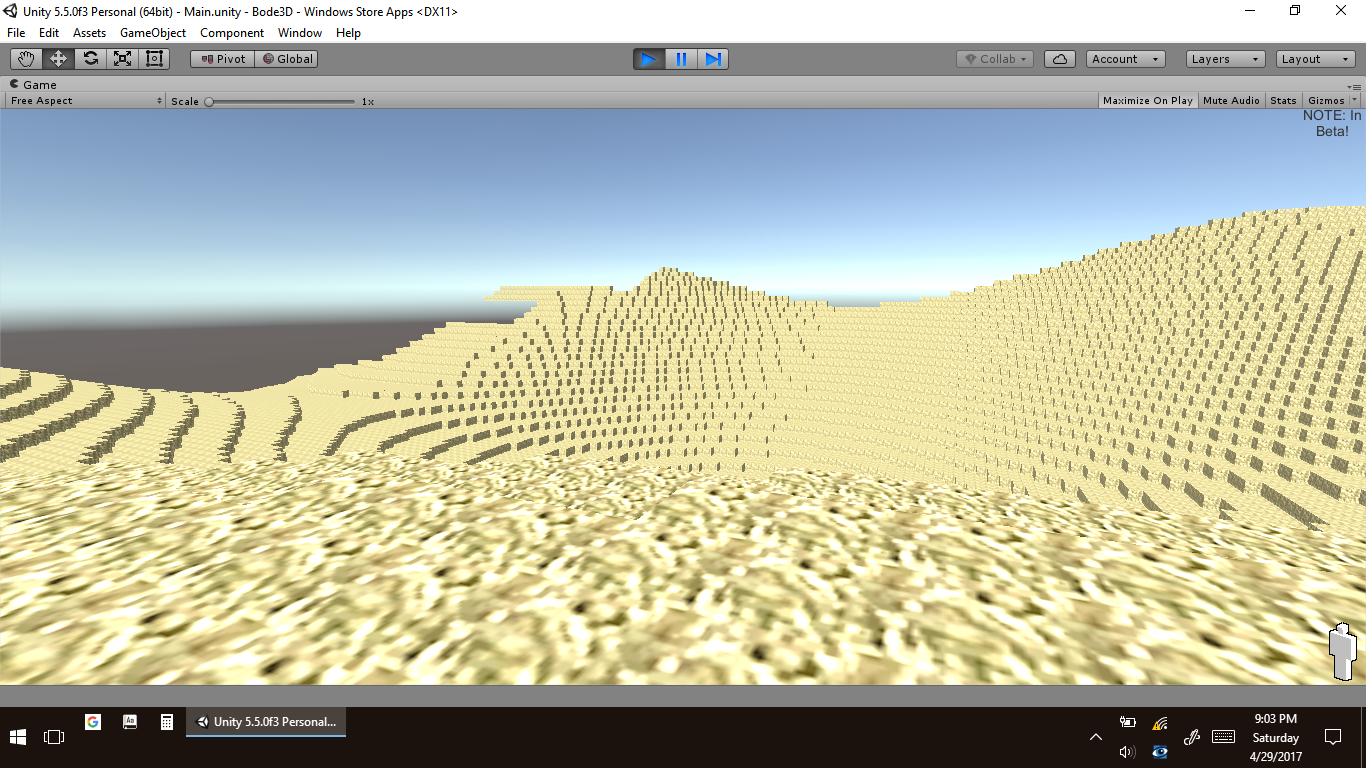Viewport: 1366px width, 768px height.
Task: Click the Game view Scale slider
Action: tap(280, 101)
